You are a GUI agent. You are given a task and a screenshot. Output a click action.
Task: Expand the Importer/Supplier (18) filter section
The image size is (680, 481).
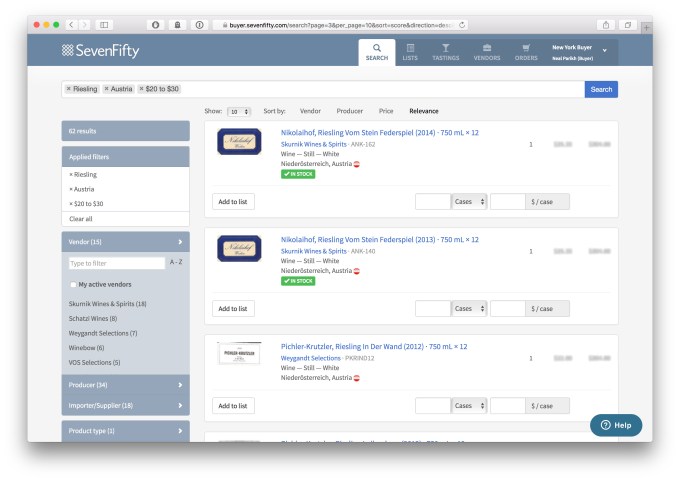125,405
